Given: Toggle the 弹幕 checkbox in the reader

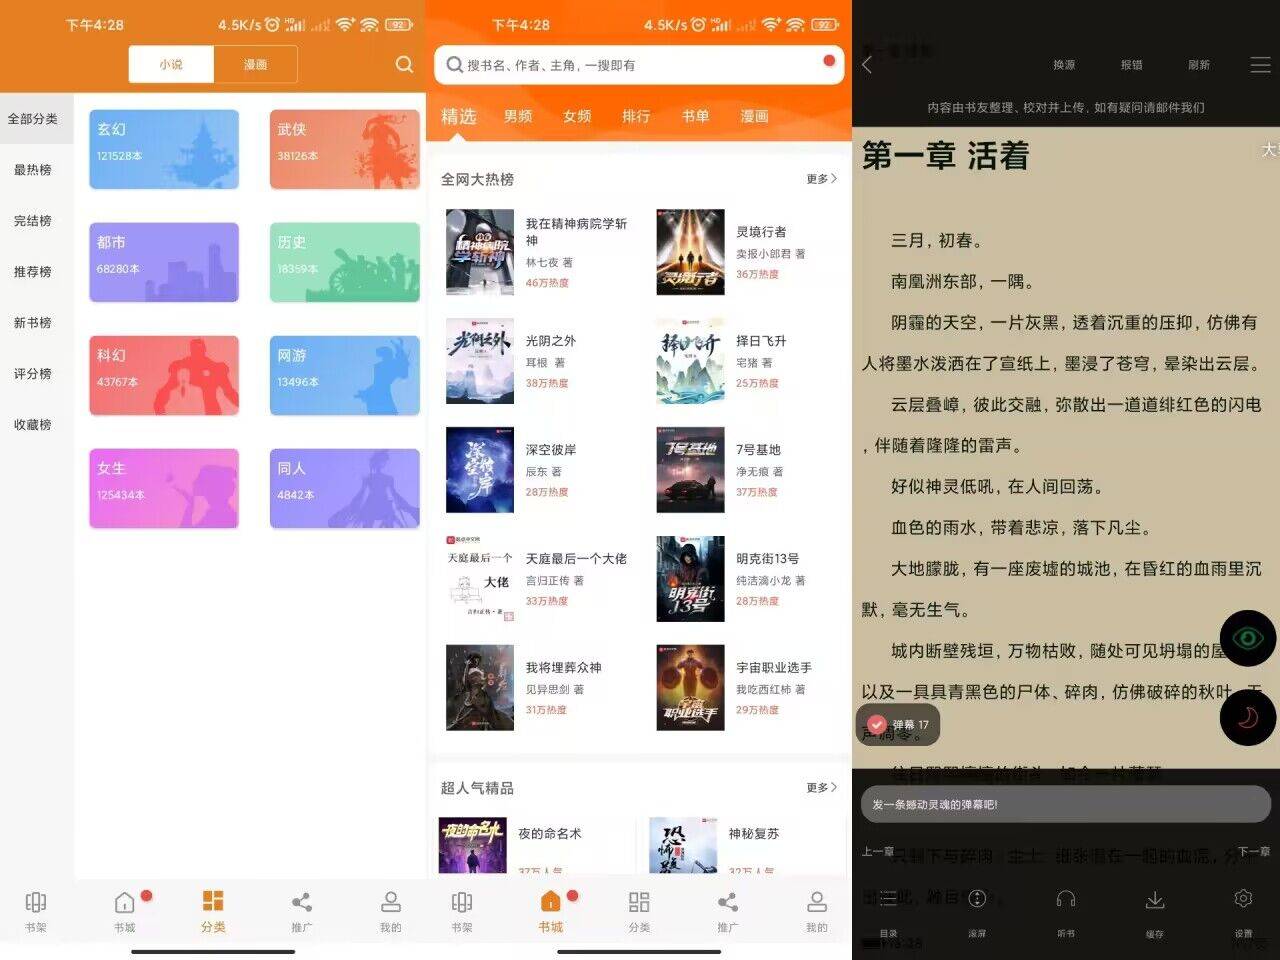Looking at the screenshot, I should pyautogui.click(x=877, y=724).
